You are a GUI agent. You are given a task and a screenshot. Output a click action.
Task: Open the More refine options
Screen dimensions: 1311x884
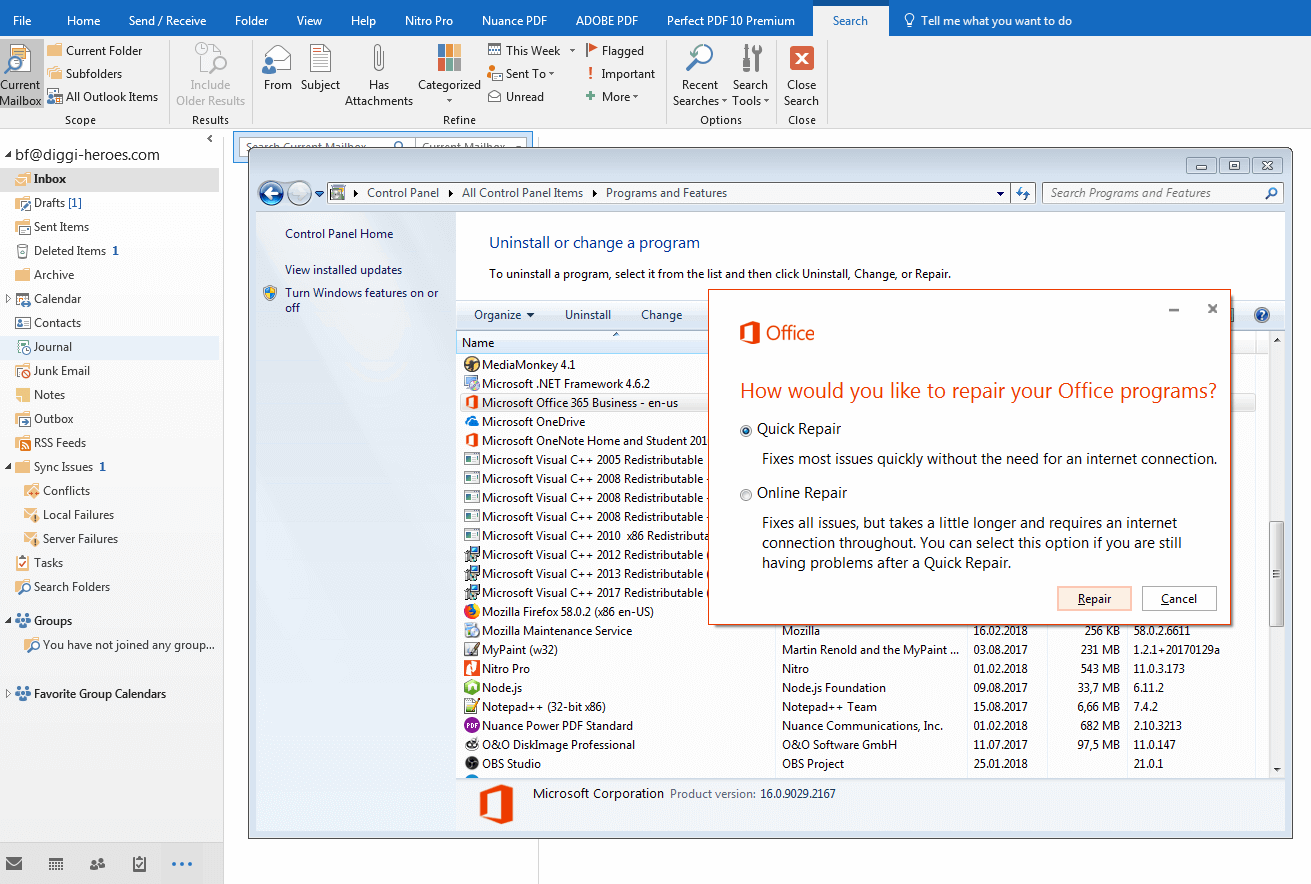(x=612, y=97)
